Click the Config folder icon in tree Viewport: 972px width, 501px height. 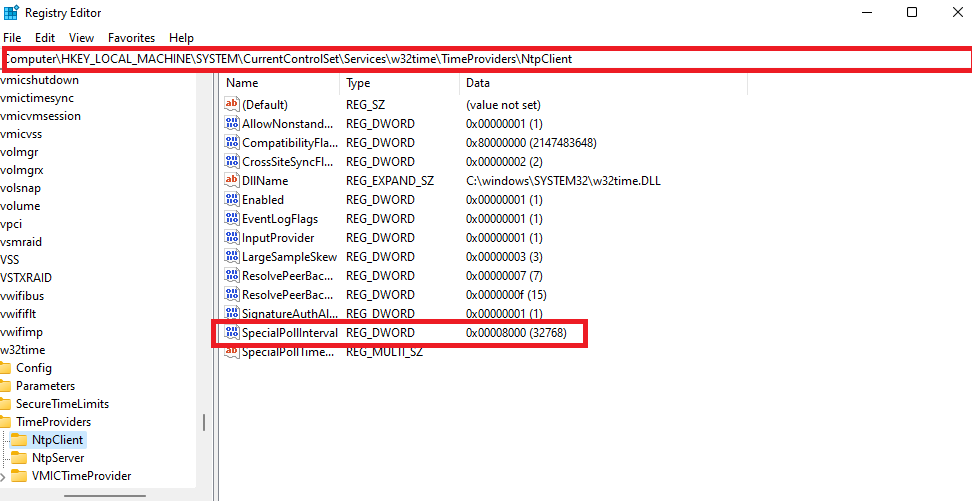point(5,368)
